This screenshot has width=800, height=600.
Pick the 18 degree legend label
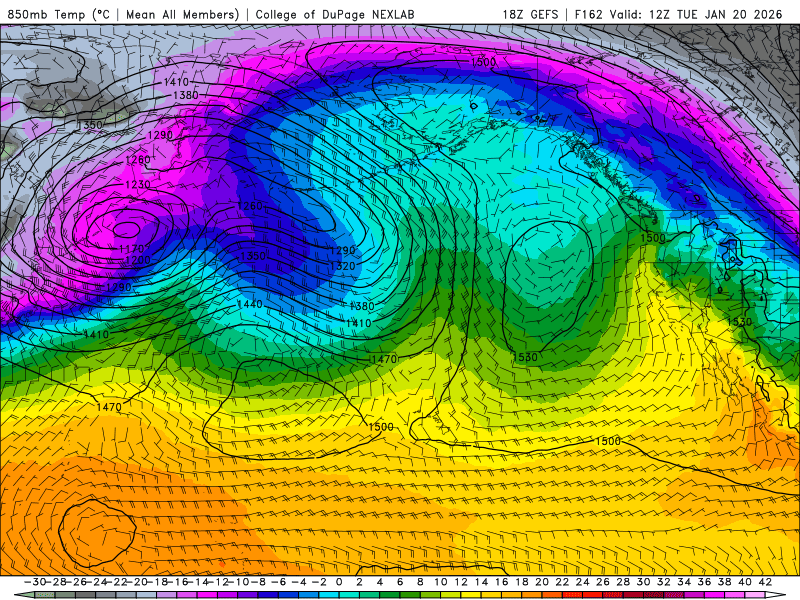click(x=522, y=582)
